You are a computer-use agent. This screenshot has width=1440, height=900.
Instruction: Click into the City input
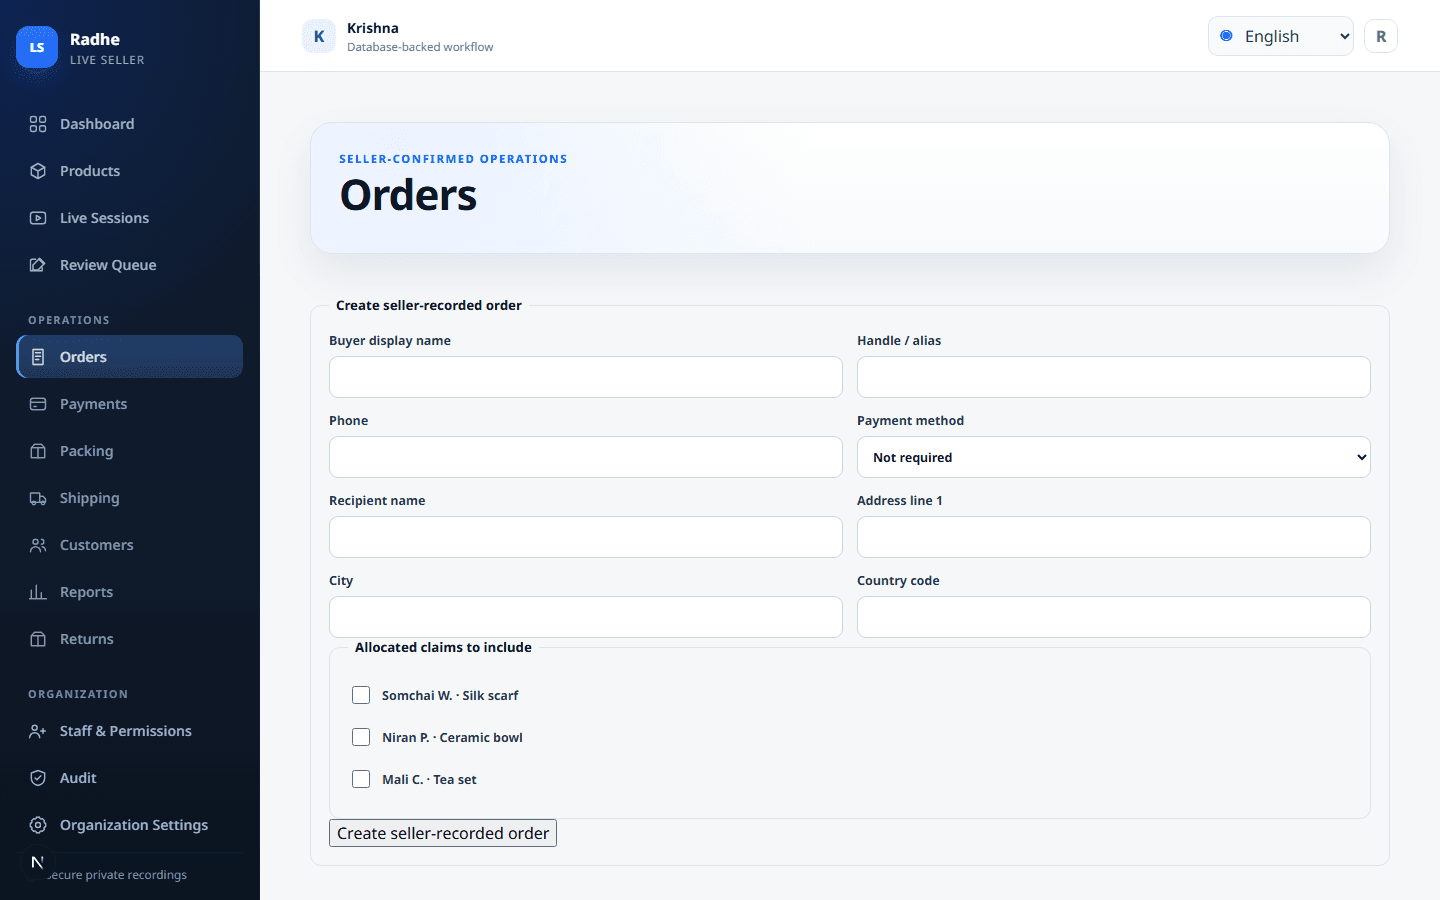tap(586, 617)
